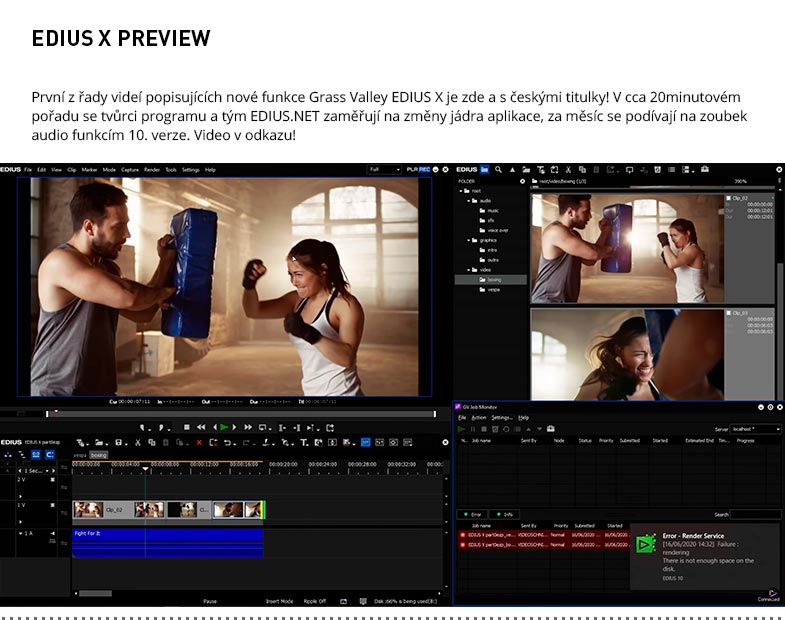Open Help menu in GV Job Monitor
785x620 pixels.
tap(523, 418)
